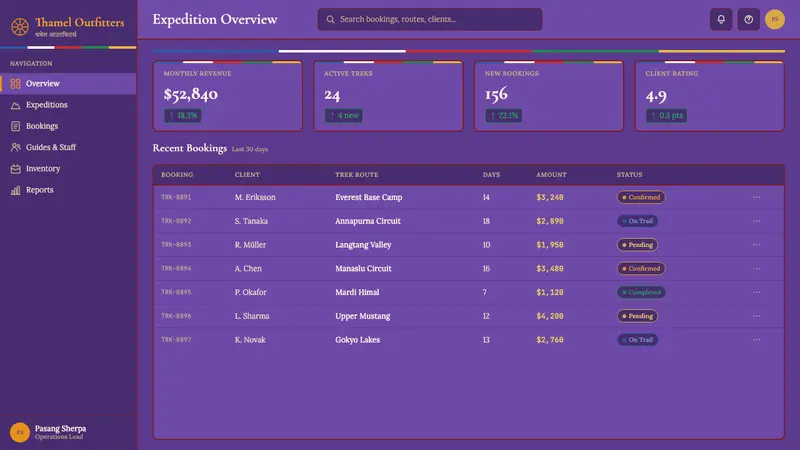Click client name P. Okafor
Image resolution: width=800 pixels, height=450 pixels.
(x=251, y=292)
